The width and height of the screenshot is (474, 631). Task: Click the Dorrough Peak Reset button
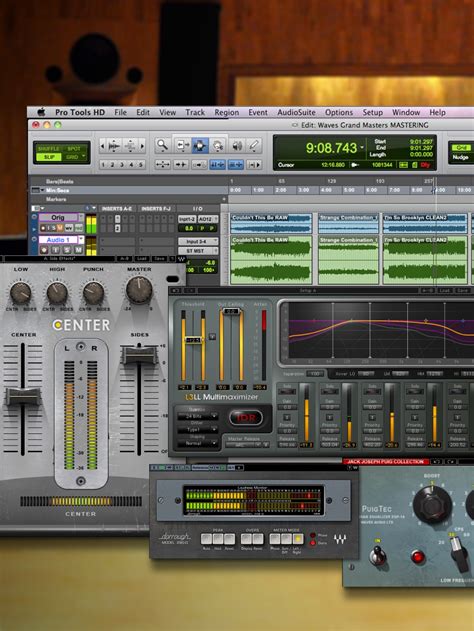(230, 538)
